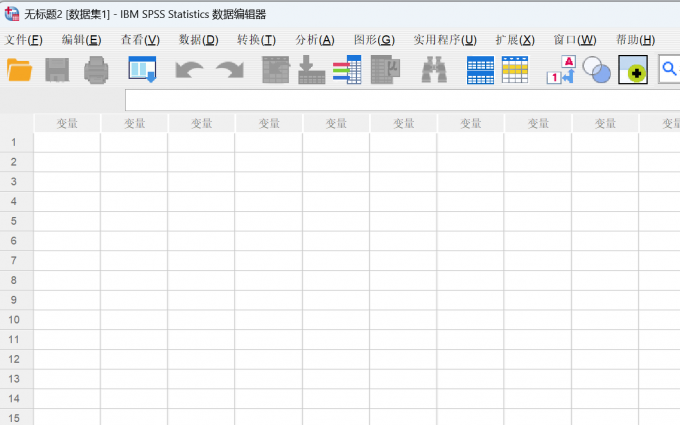
Task: Open the 编辑(E) menu
Action: [x=82, y=40]
